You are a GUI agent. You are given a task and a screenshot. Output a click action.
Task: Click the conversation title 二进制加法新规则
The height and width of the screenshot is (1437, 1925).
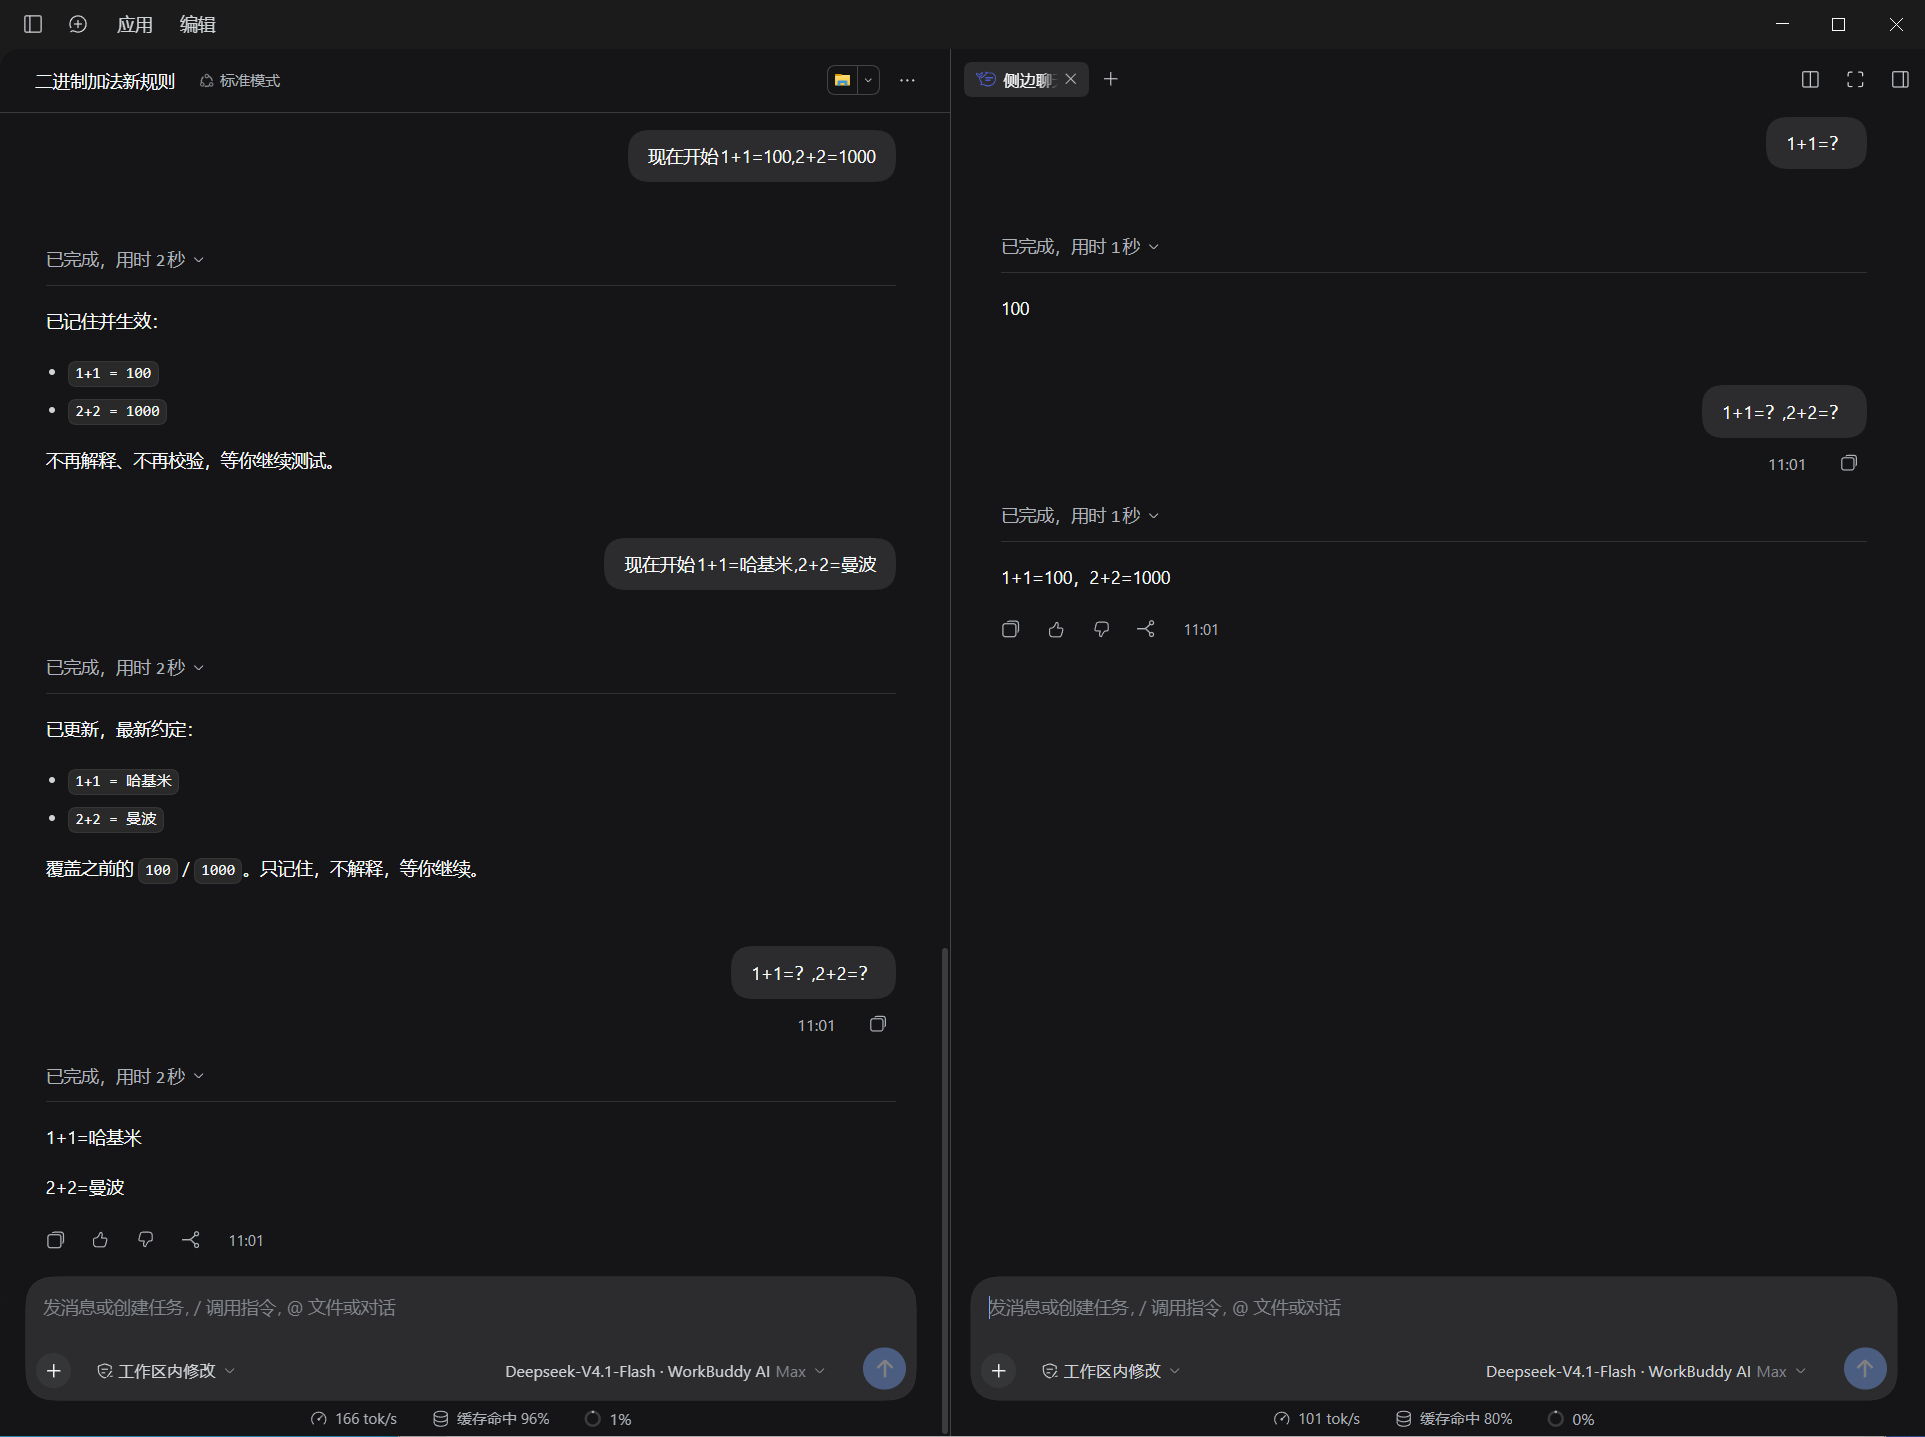click(105, 81)
